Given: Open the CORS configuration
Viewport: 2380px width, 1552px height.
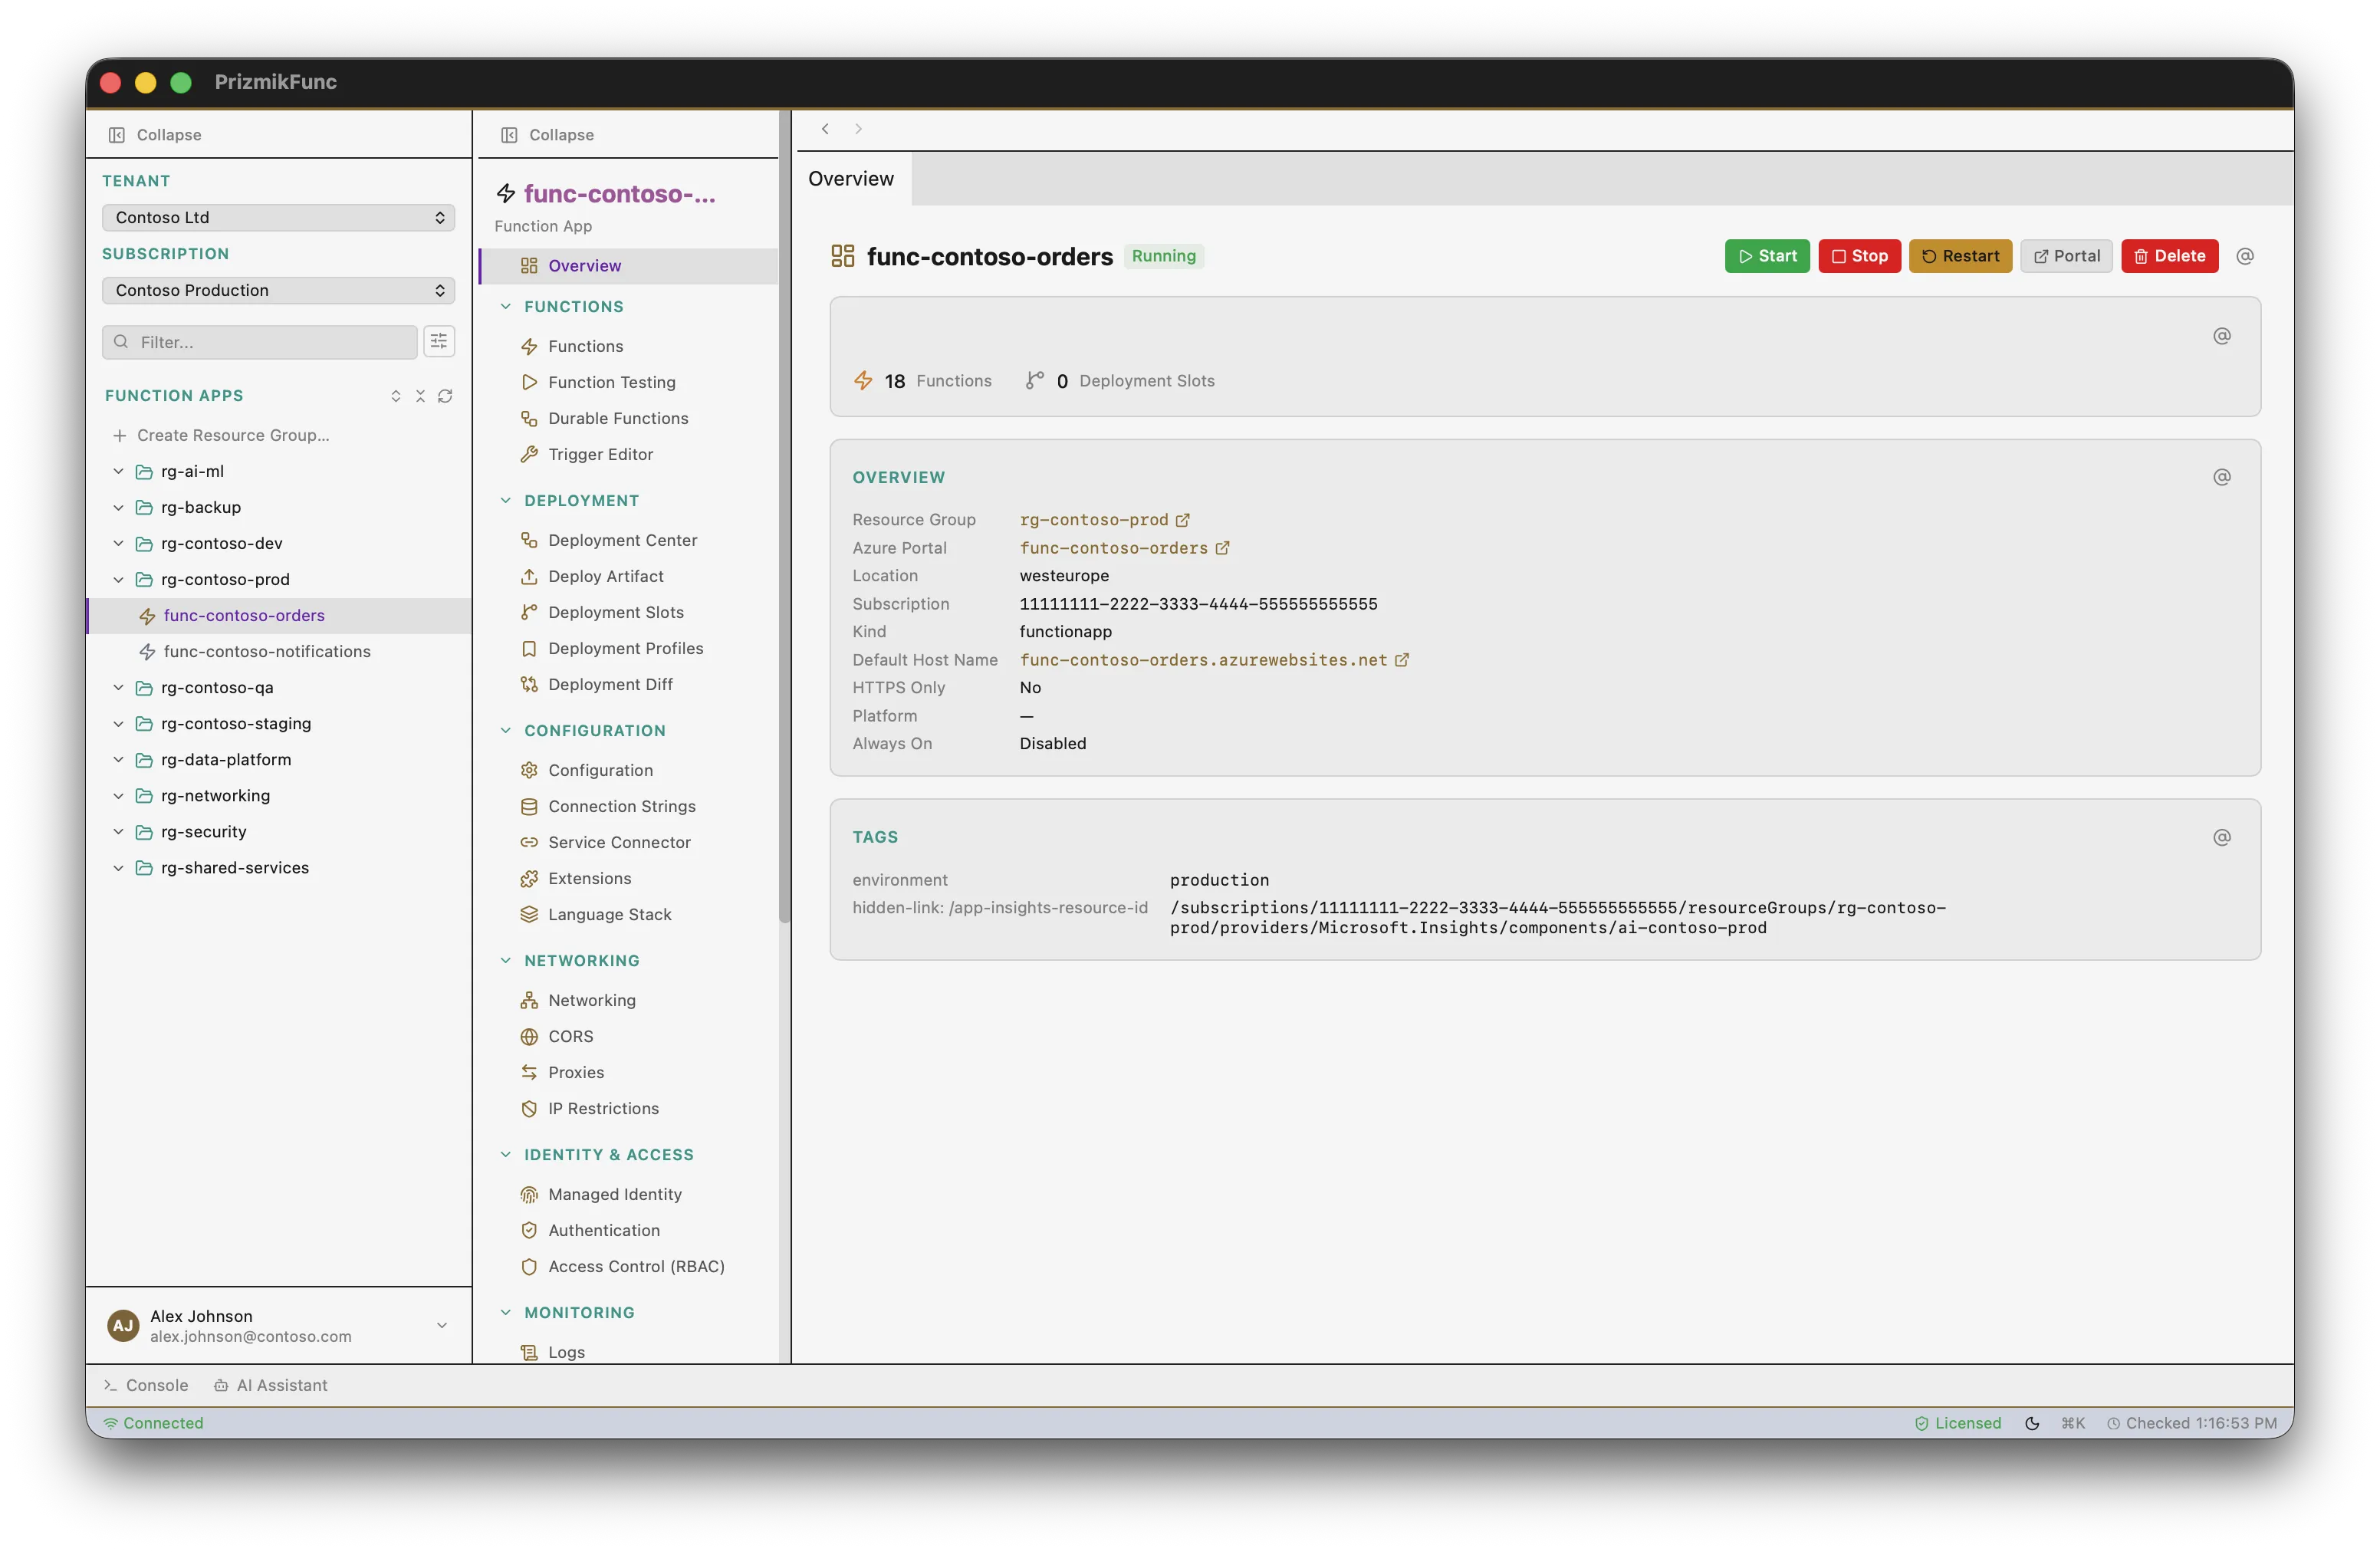Looking at the screenshot, I should tap(569, 1036).
